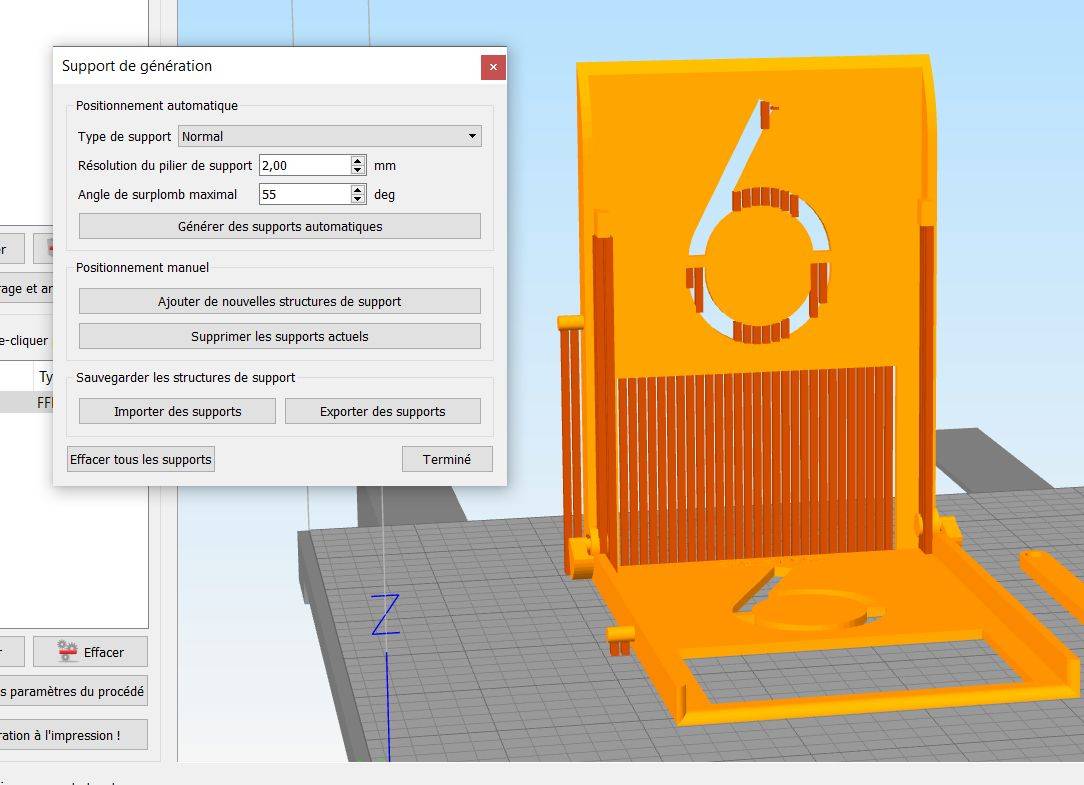Click the pillar resolution field showing 2,00
Viewport: 1084px width, 785px height.
tap(304, 165)
